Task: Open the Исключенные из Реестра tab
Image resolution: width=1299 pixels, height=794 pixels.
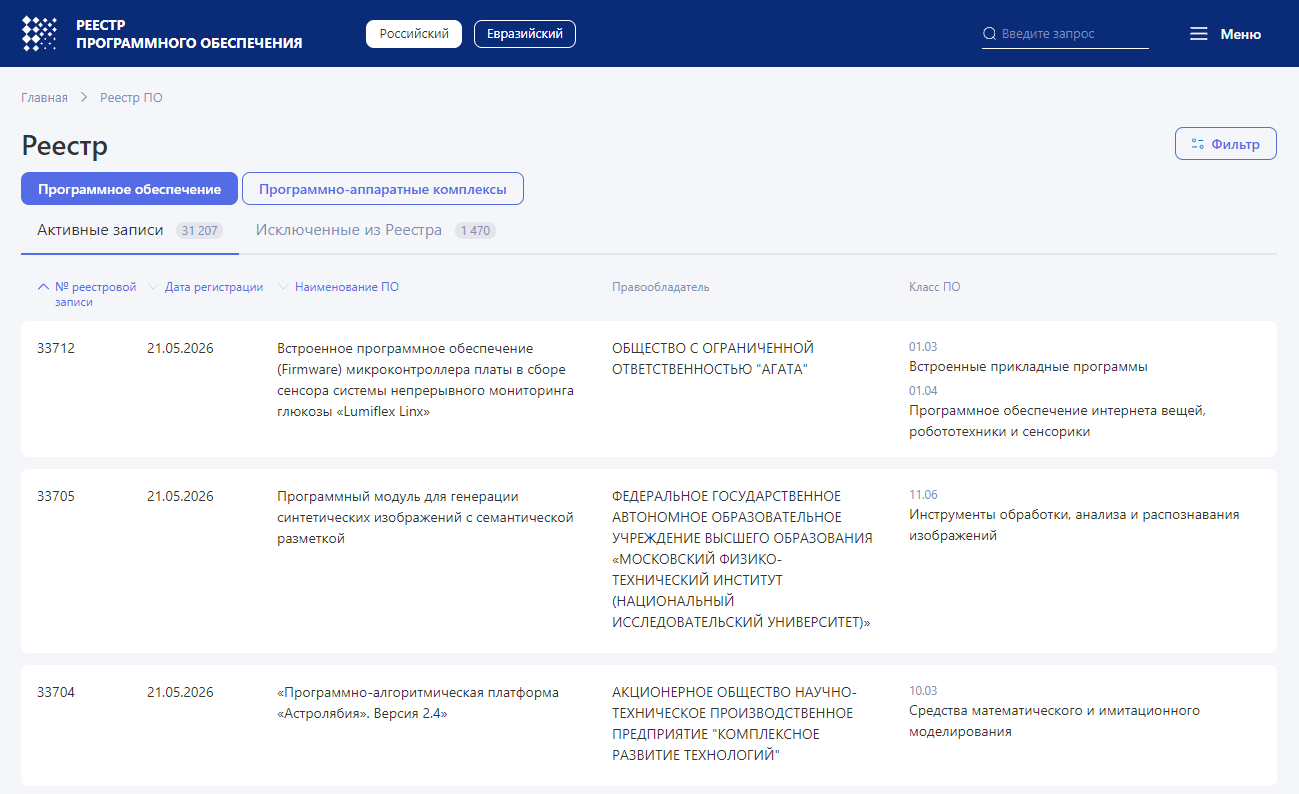Action: tap(376, 230)
